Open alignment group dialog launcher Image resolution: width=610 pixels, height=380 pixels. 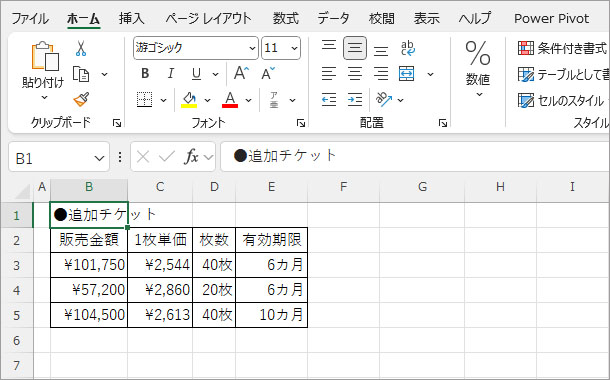(x=442, y=123)
